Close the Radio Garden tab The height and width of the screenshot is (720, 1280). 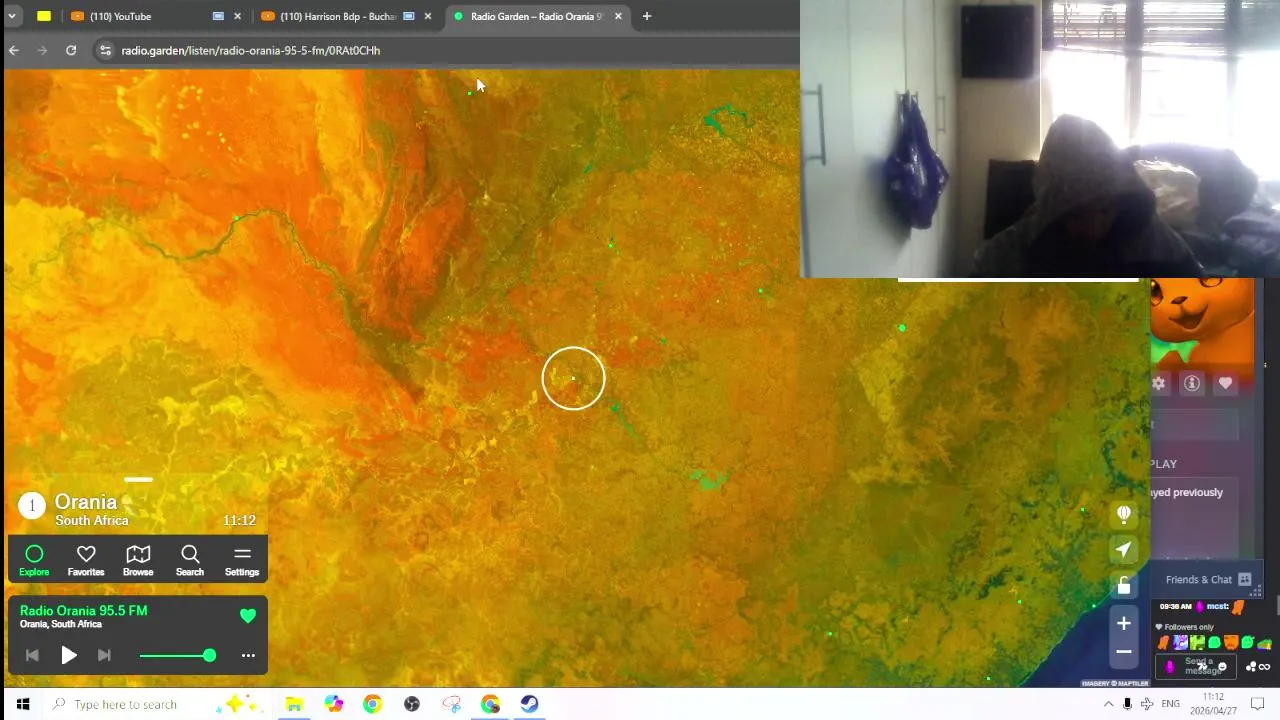(x=618, y=16)
